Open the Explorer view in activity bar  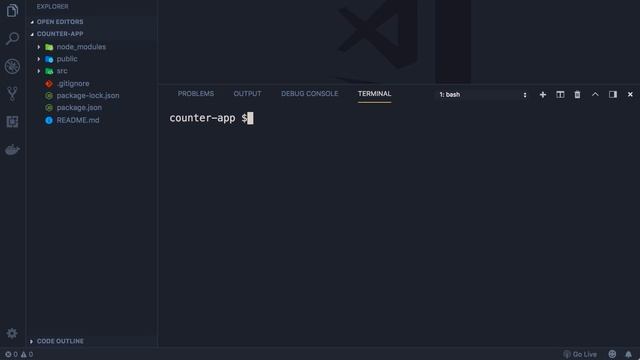(12, 11)
